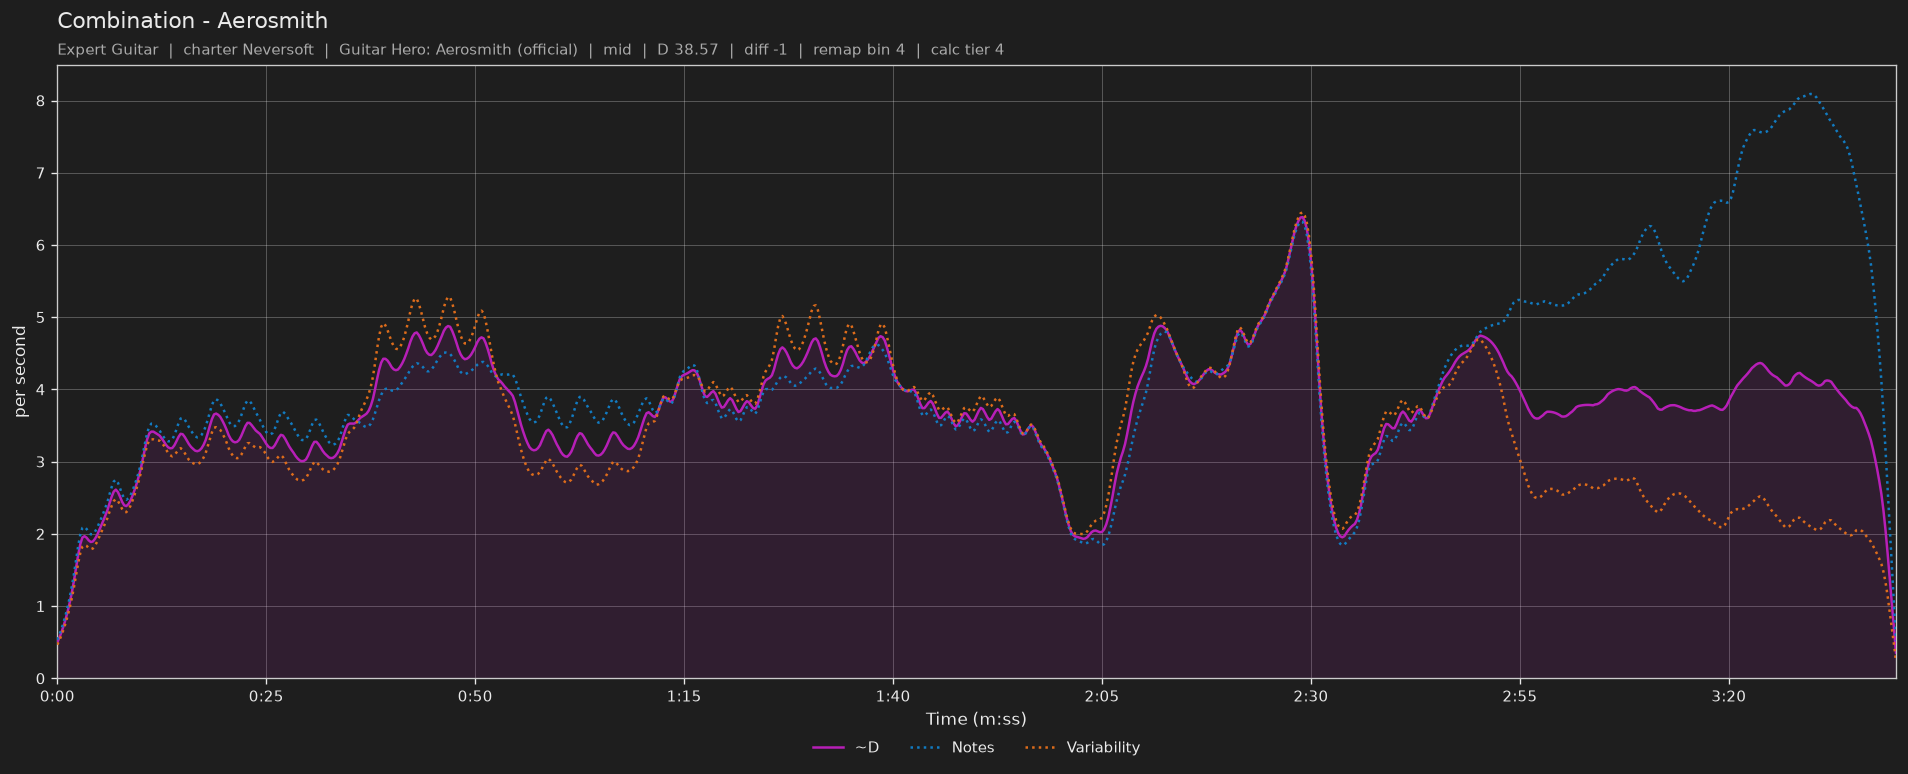1908x774 pixels.
Task: Click the 'Time (m:ss)' axis label
Action: pos(976,719)
